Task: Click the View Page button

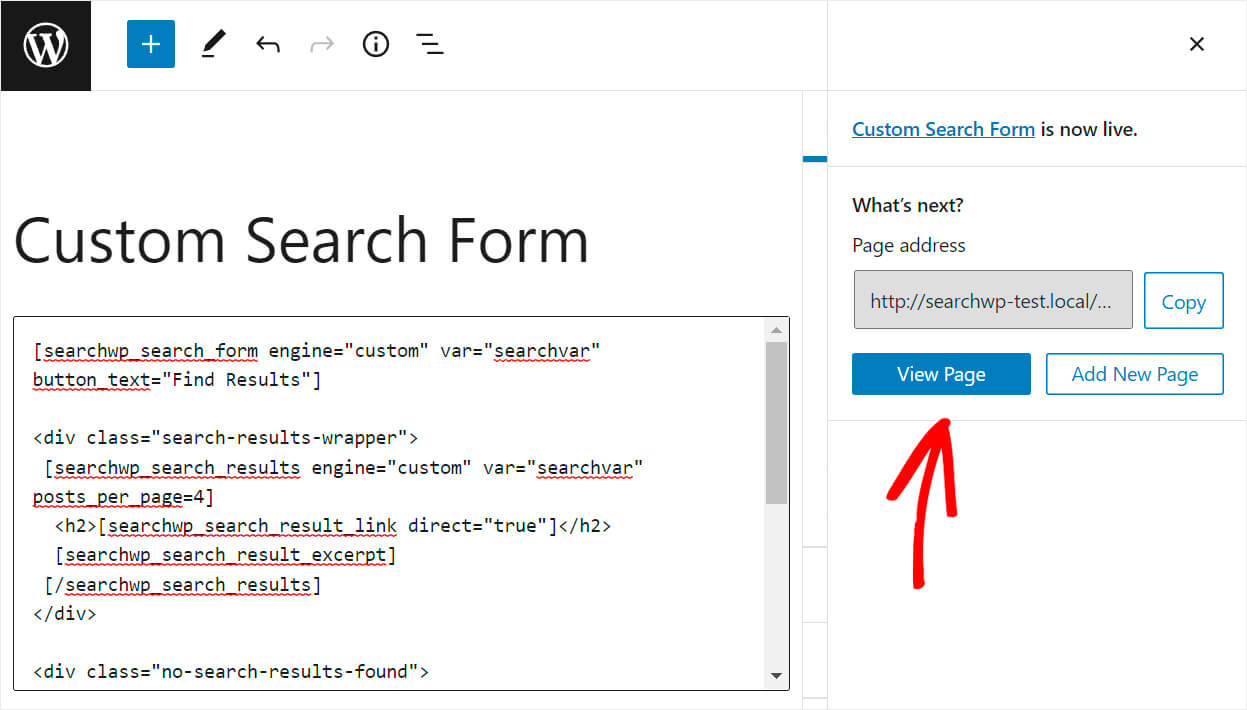Action: tap(941, 374)
